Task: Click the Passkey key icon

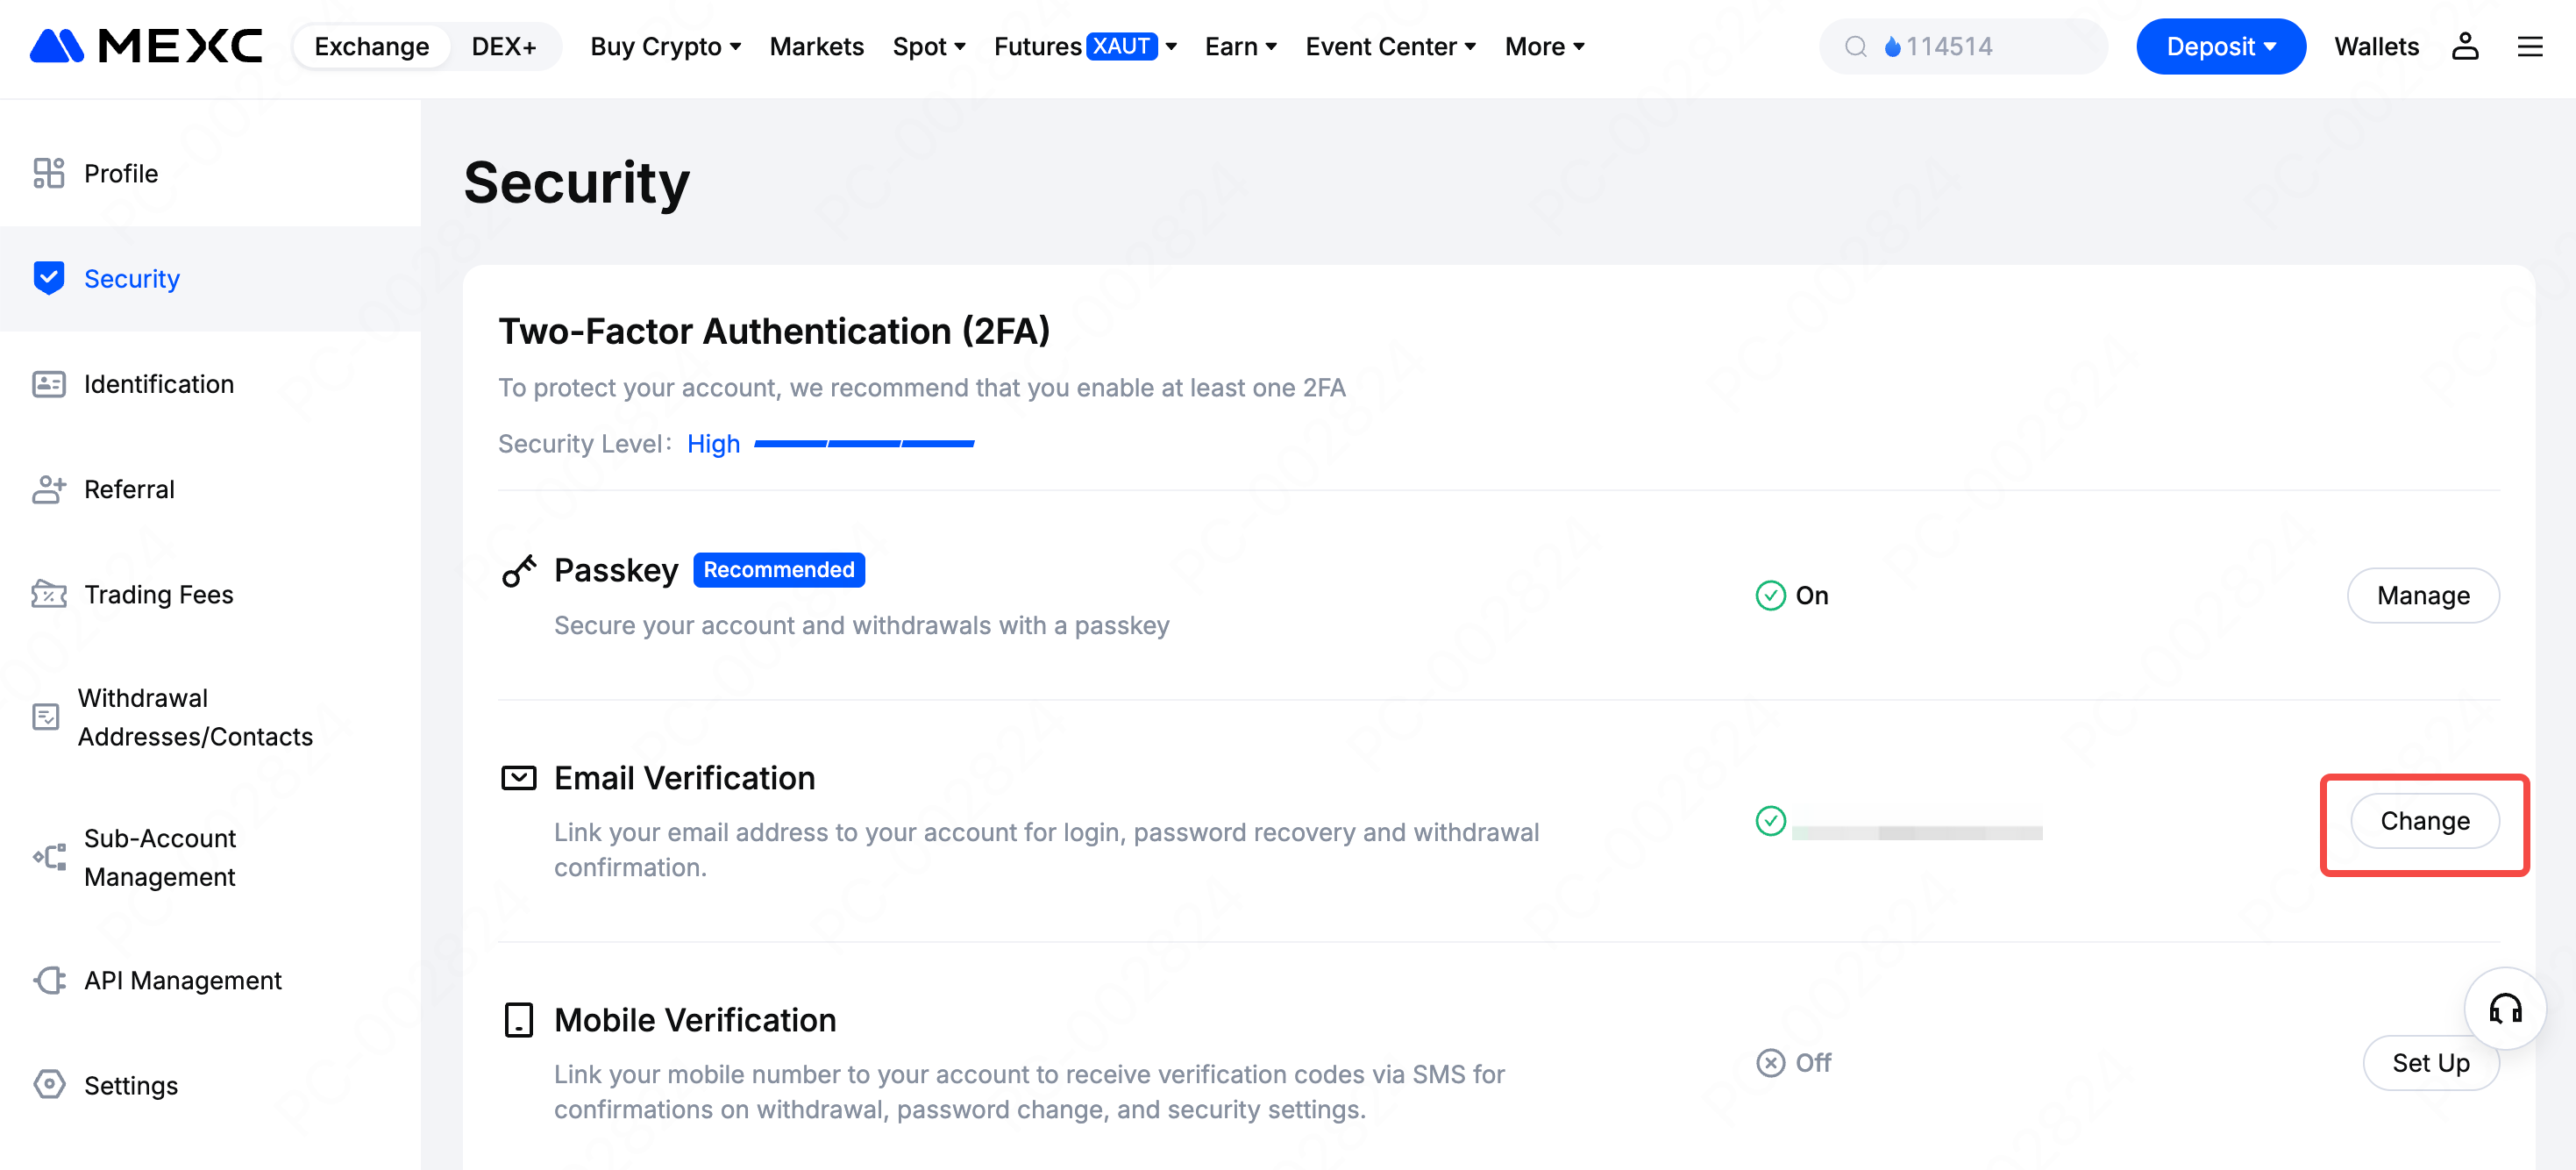Action: (519, 571)
